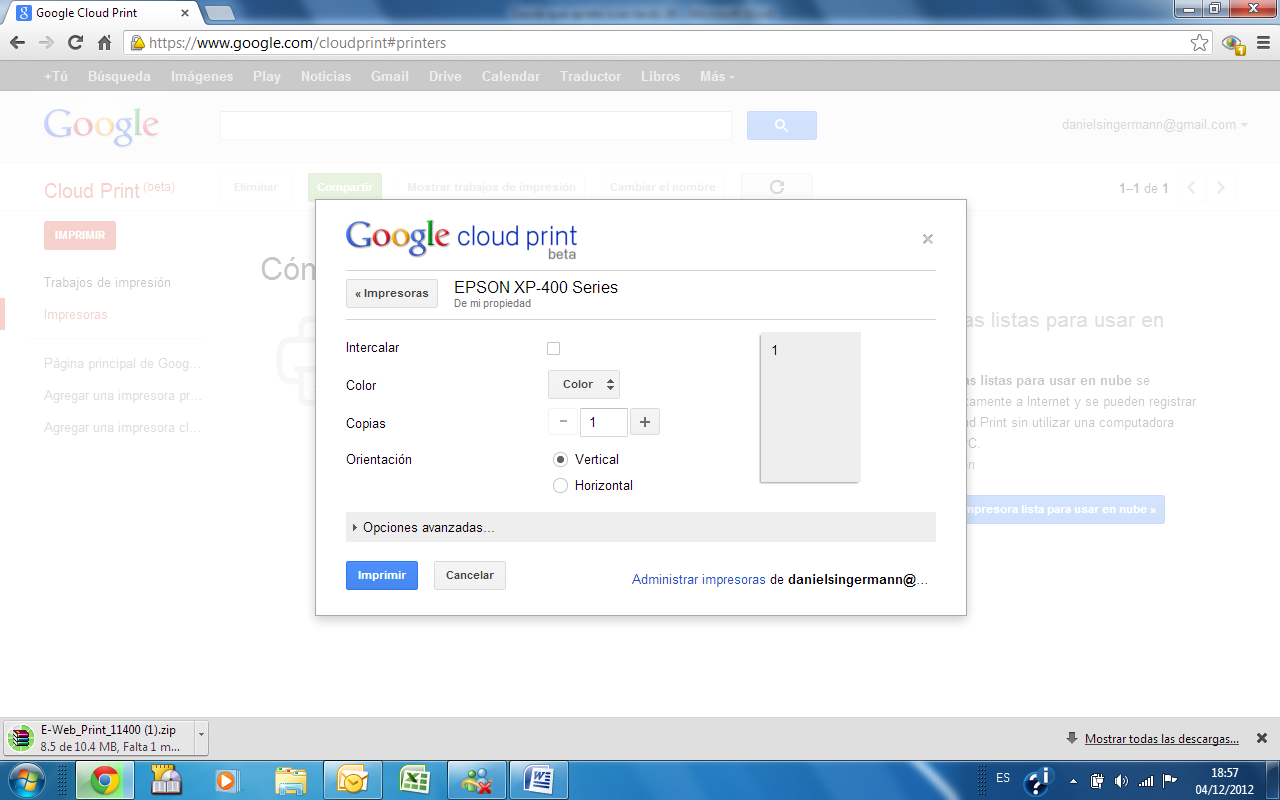Reload the page with the refresh icon
Screen dimensions: 1280x800
[75, 43]
